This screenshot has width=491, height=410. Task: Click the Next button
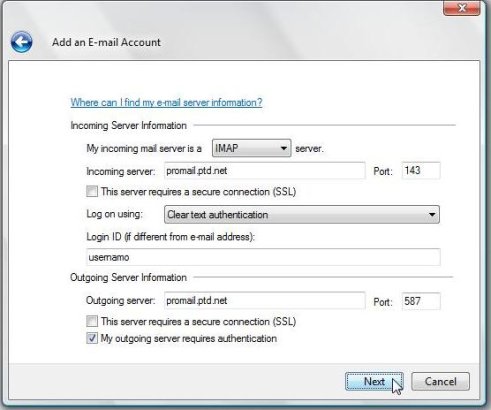point(374,381)
